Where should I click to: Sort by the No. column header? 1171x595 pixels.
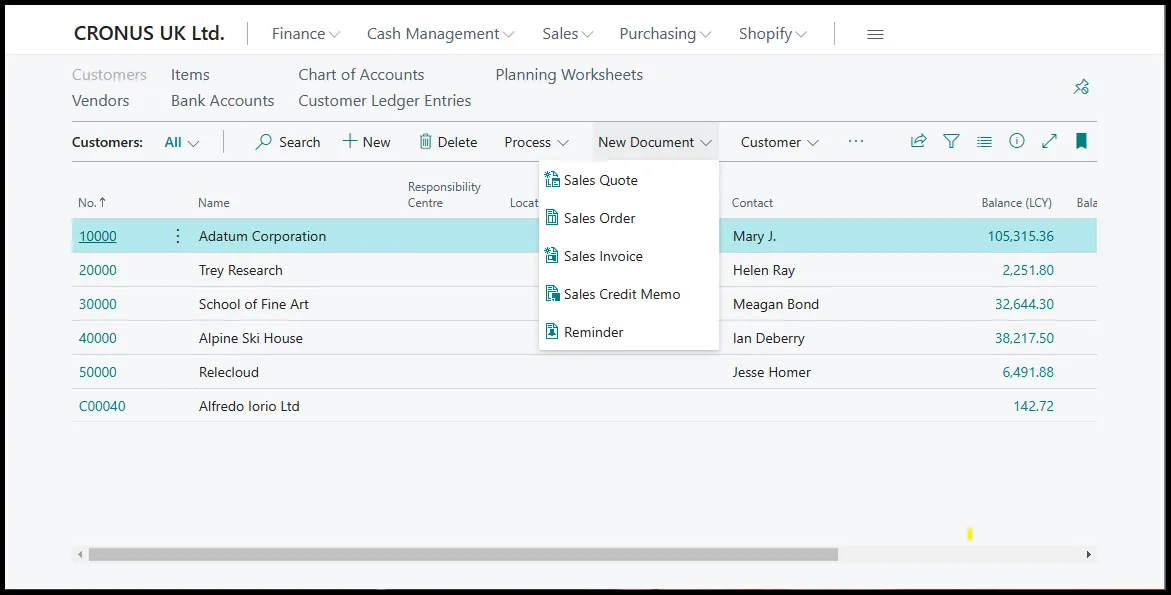point(92,202)
